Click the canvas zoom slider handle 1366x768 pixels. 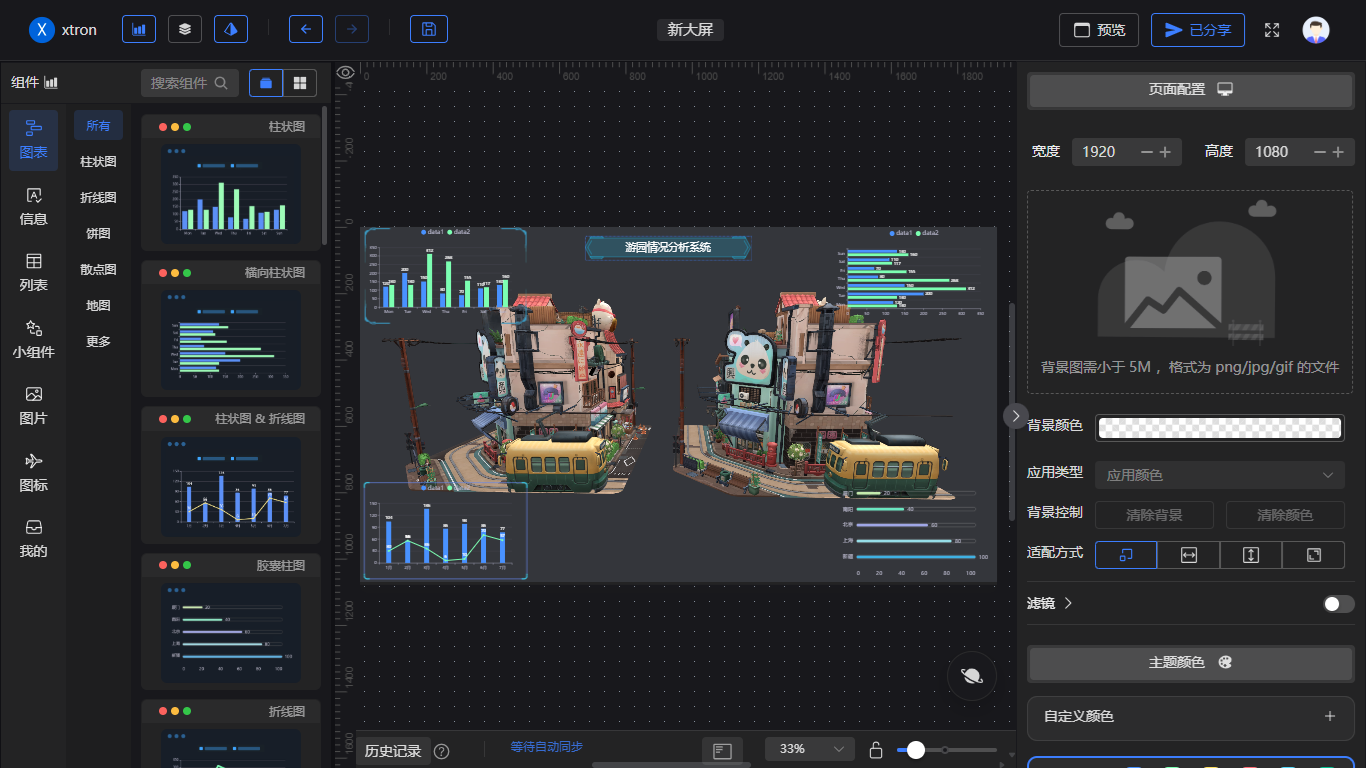pyautogui.click(x=915, y=750)
